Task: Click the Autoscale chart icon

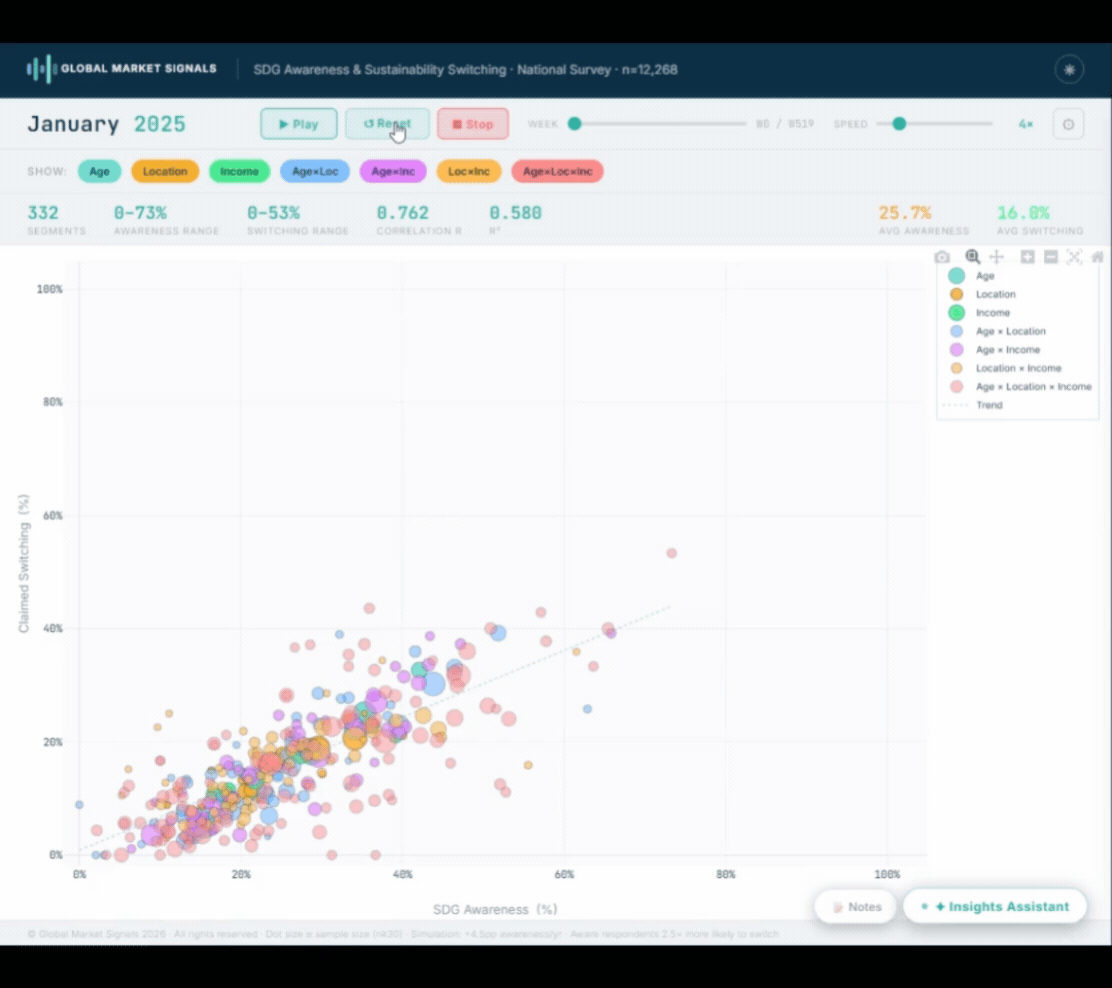Action: pyautogui.click(x=1074, y=257)
